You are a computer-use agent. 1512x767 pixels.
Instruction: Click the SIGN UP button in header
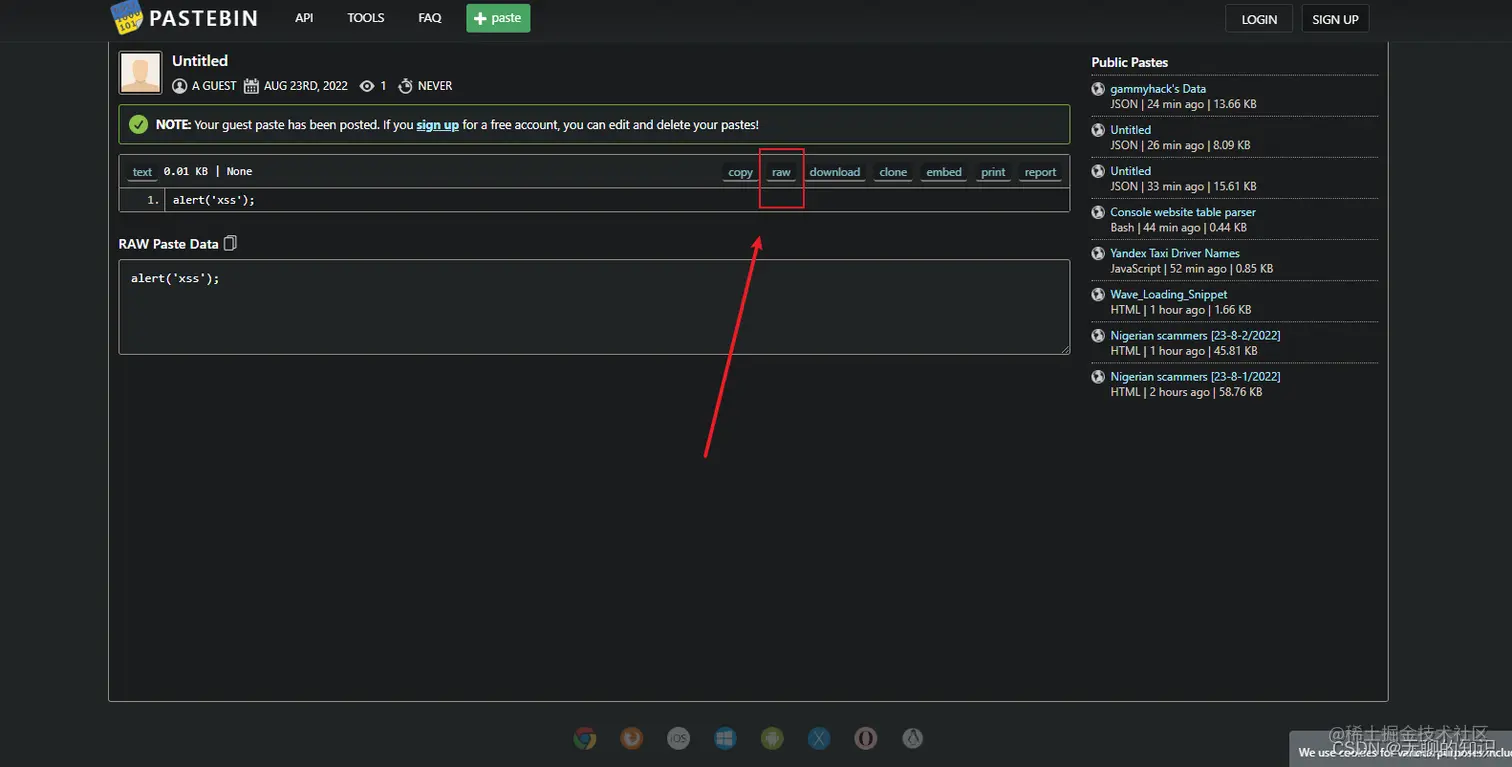pos(1335,19)
